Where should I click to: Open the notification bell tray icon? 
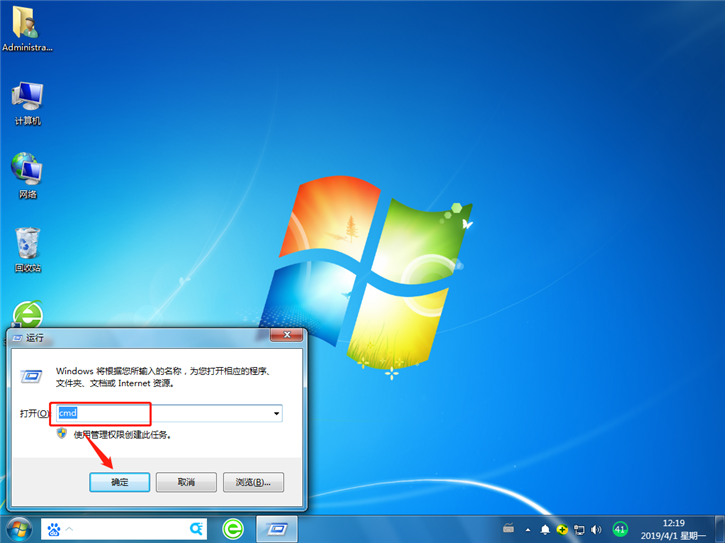click(546, 529)
